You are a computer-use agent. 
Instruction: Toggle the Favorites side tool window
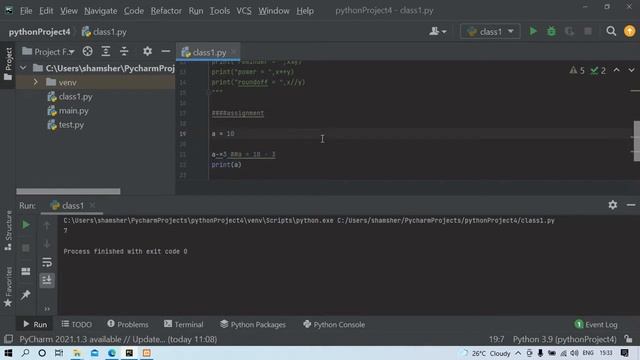pyautogui.click(x=8, y=287)
